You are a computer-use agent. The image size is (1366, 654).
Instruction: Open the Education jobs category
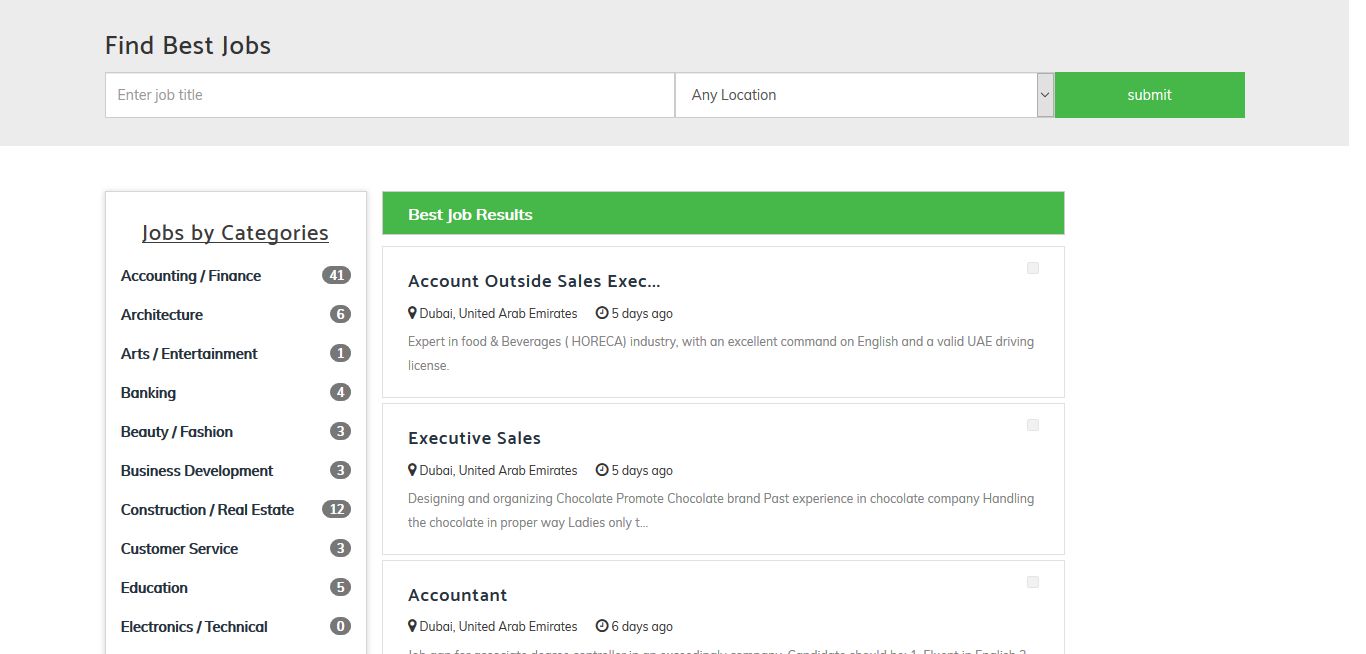(x=154, y=588)
